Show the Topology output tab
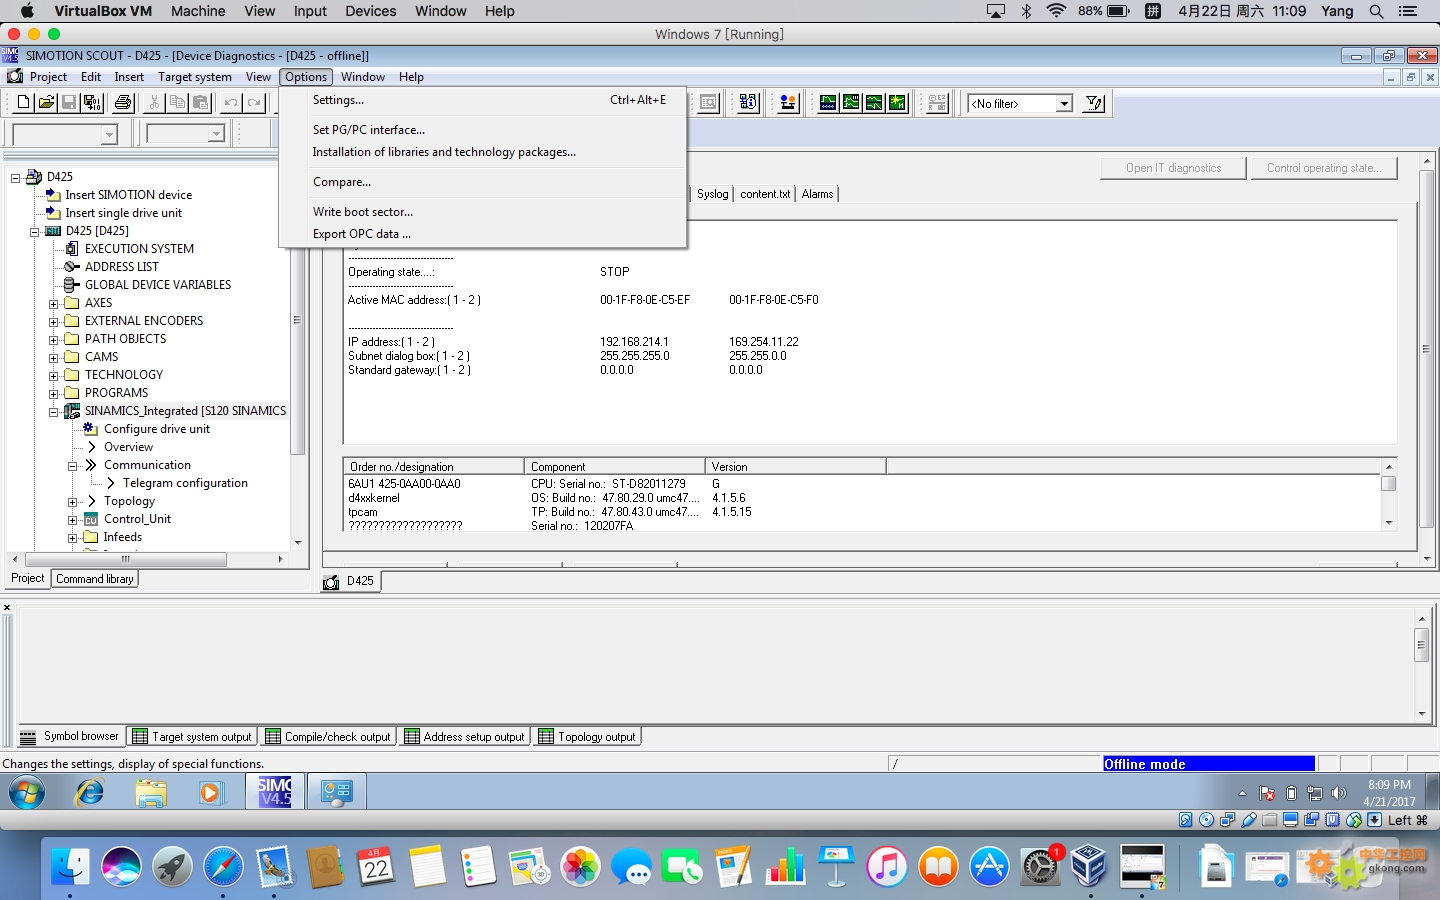 (x=587, y=737)
